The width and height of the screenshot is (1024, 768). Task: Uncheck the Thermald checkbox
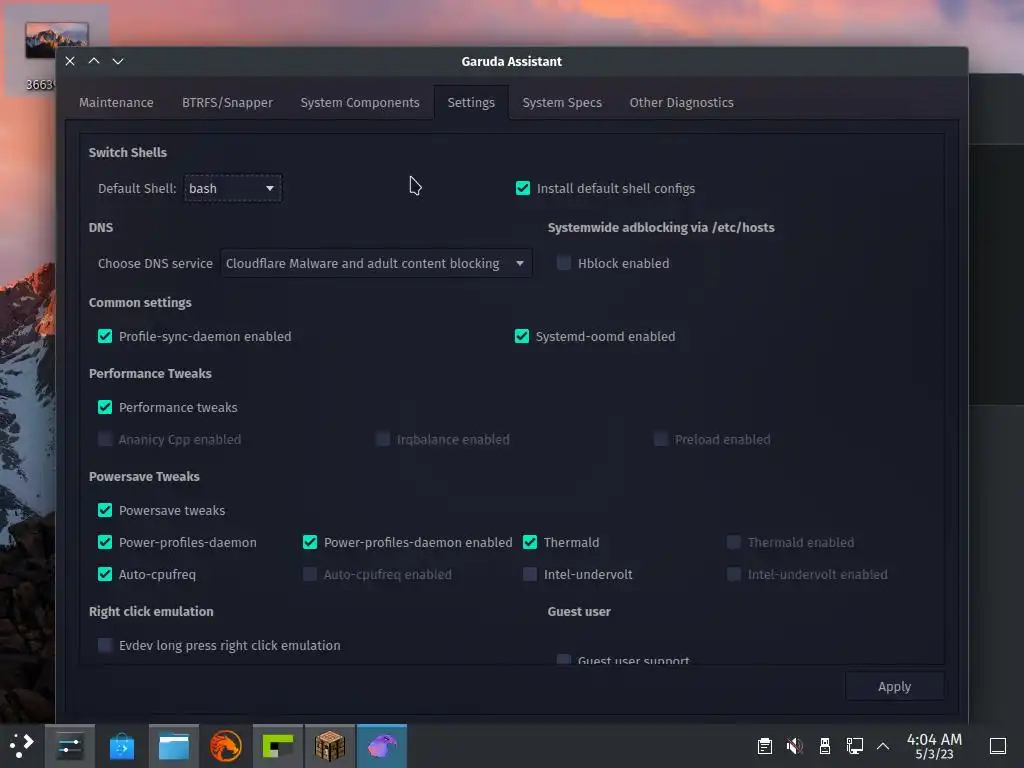click(x=530, y=542)
